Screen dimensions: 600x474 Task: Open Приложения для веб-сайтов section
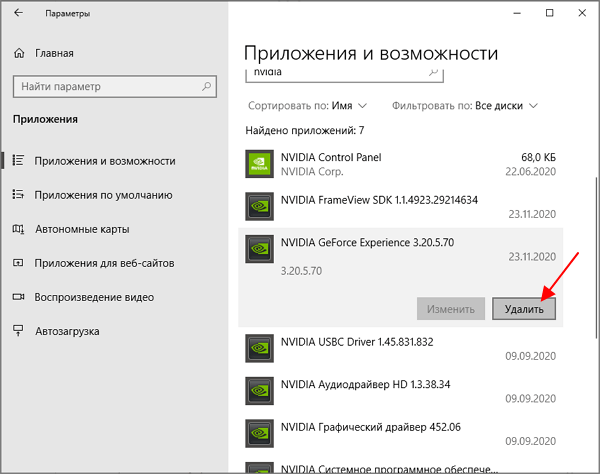click(x=104, y=263)
